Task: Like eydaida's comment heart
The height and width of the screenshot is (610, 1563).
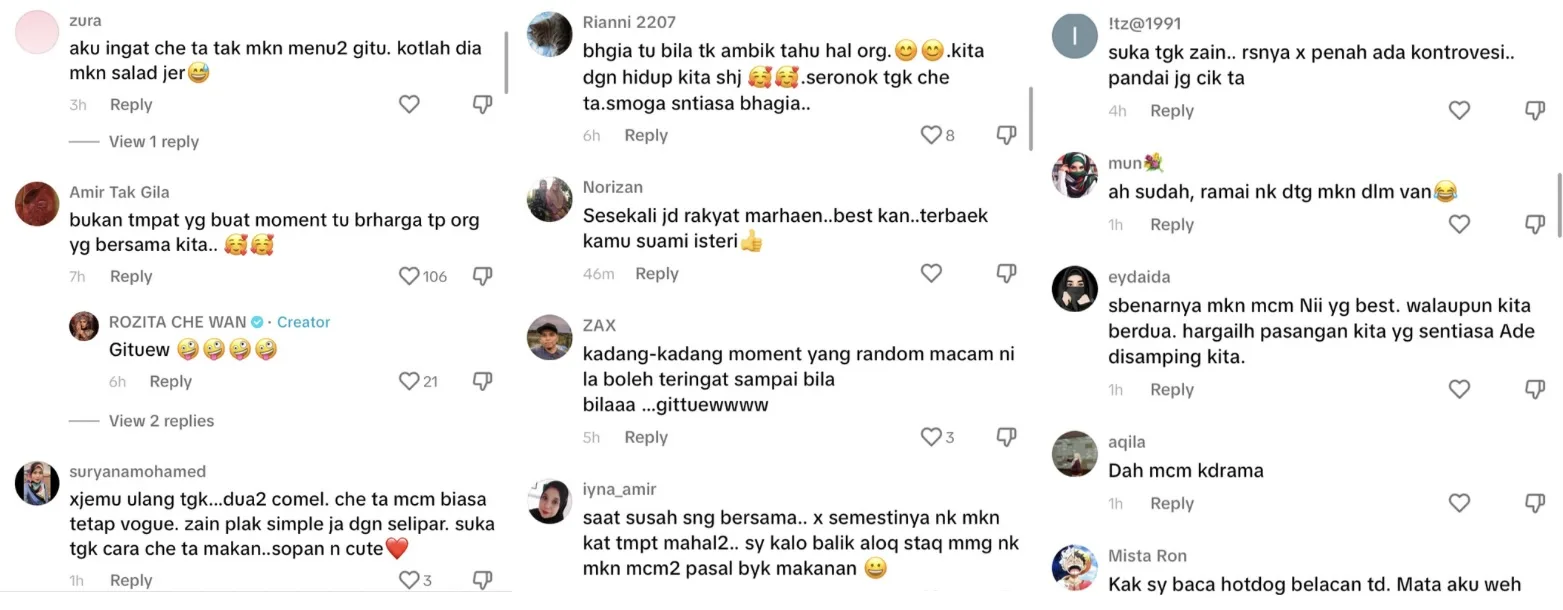Action: pos(1459,390)
